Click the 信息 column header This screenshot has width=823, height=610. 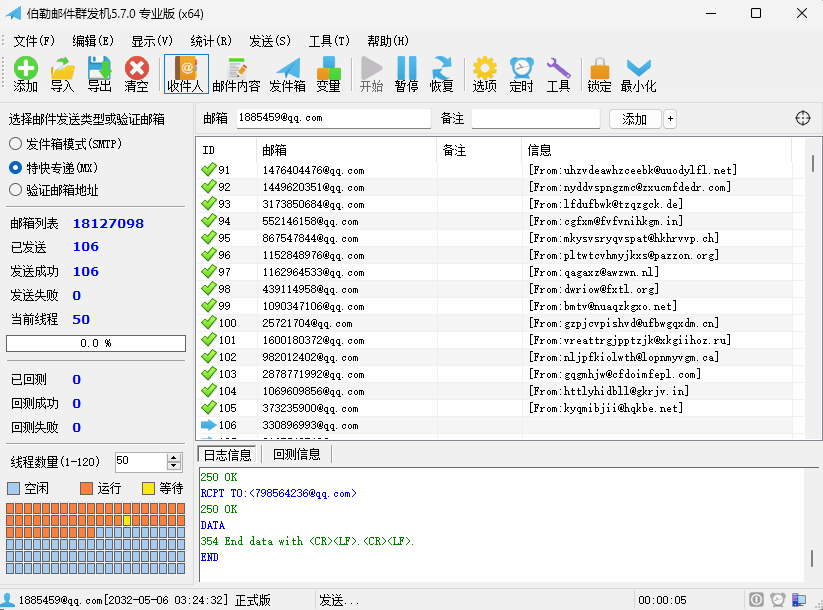[x=657, y=150]
